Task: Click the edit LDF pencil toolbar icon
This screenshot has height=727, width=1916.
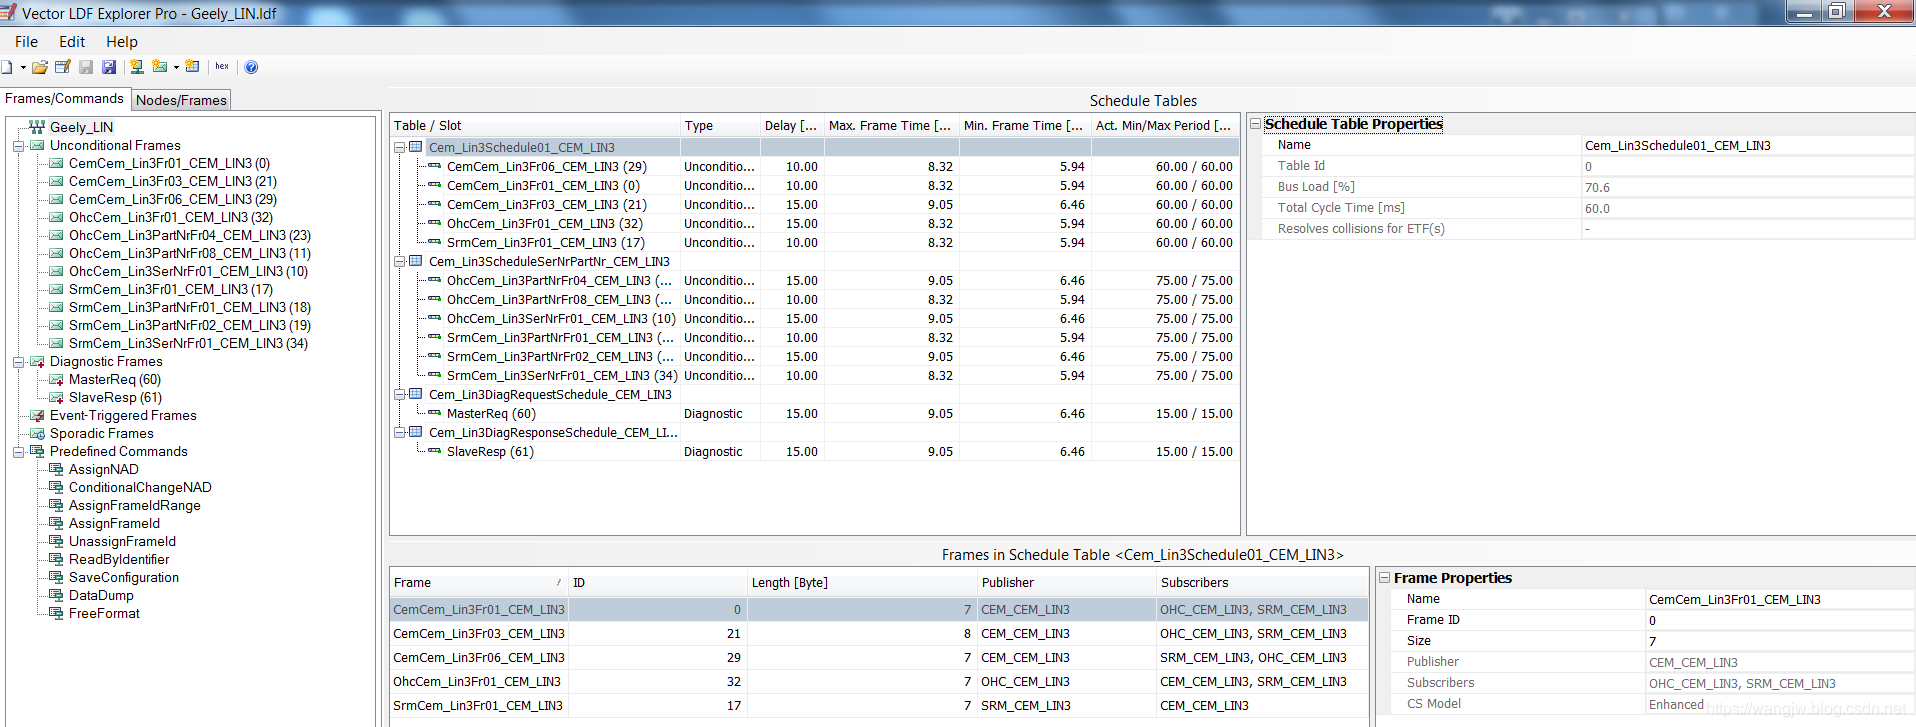Action: tap(63, 67)
